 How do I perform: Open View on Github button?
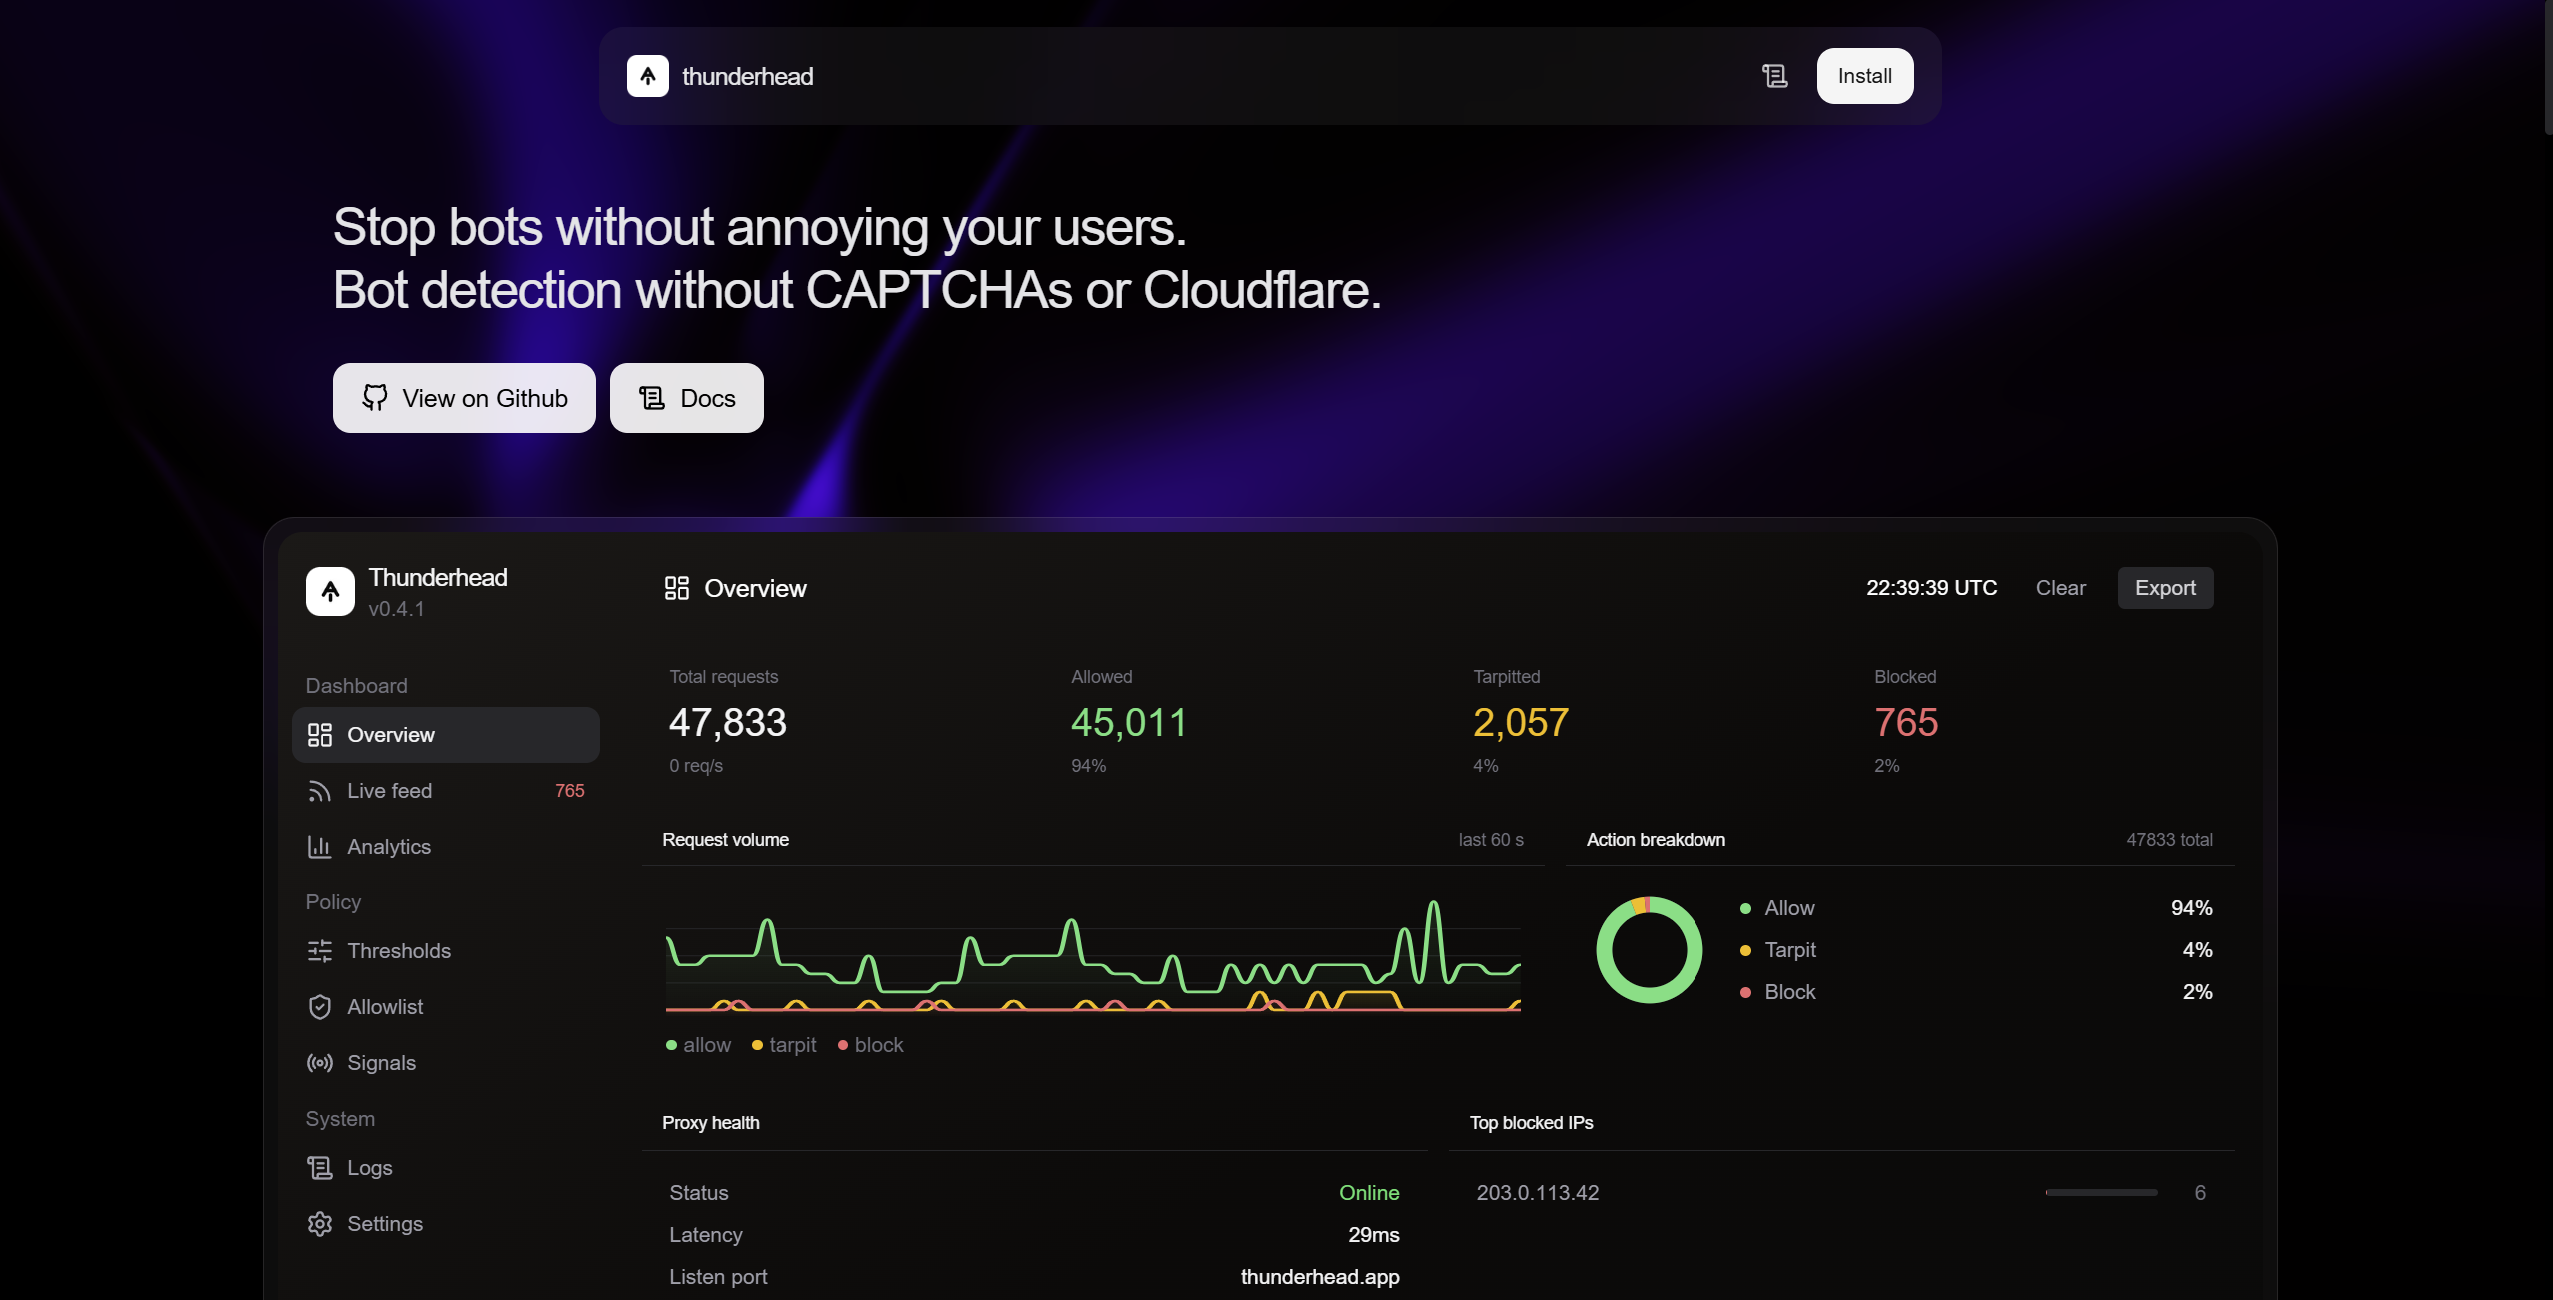(464, 398)
